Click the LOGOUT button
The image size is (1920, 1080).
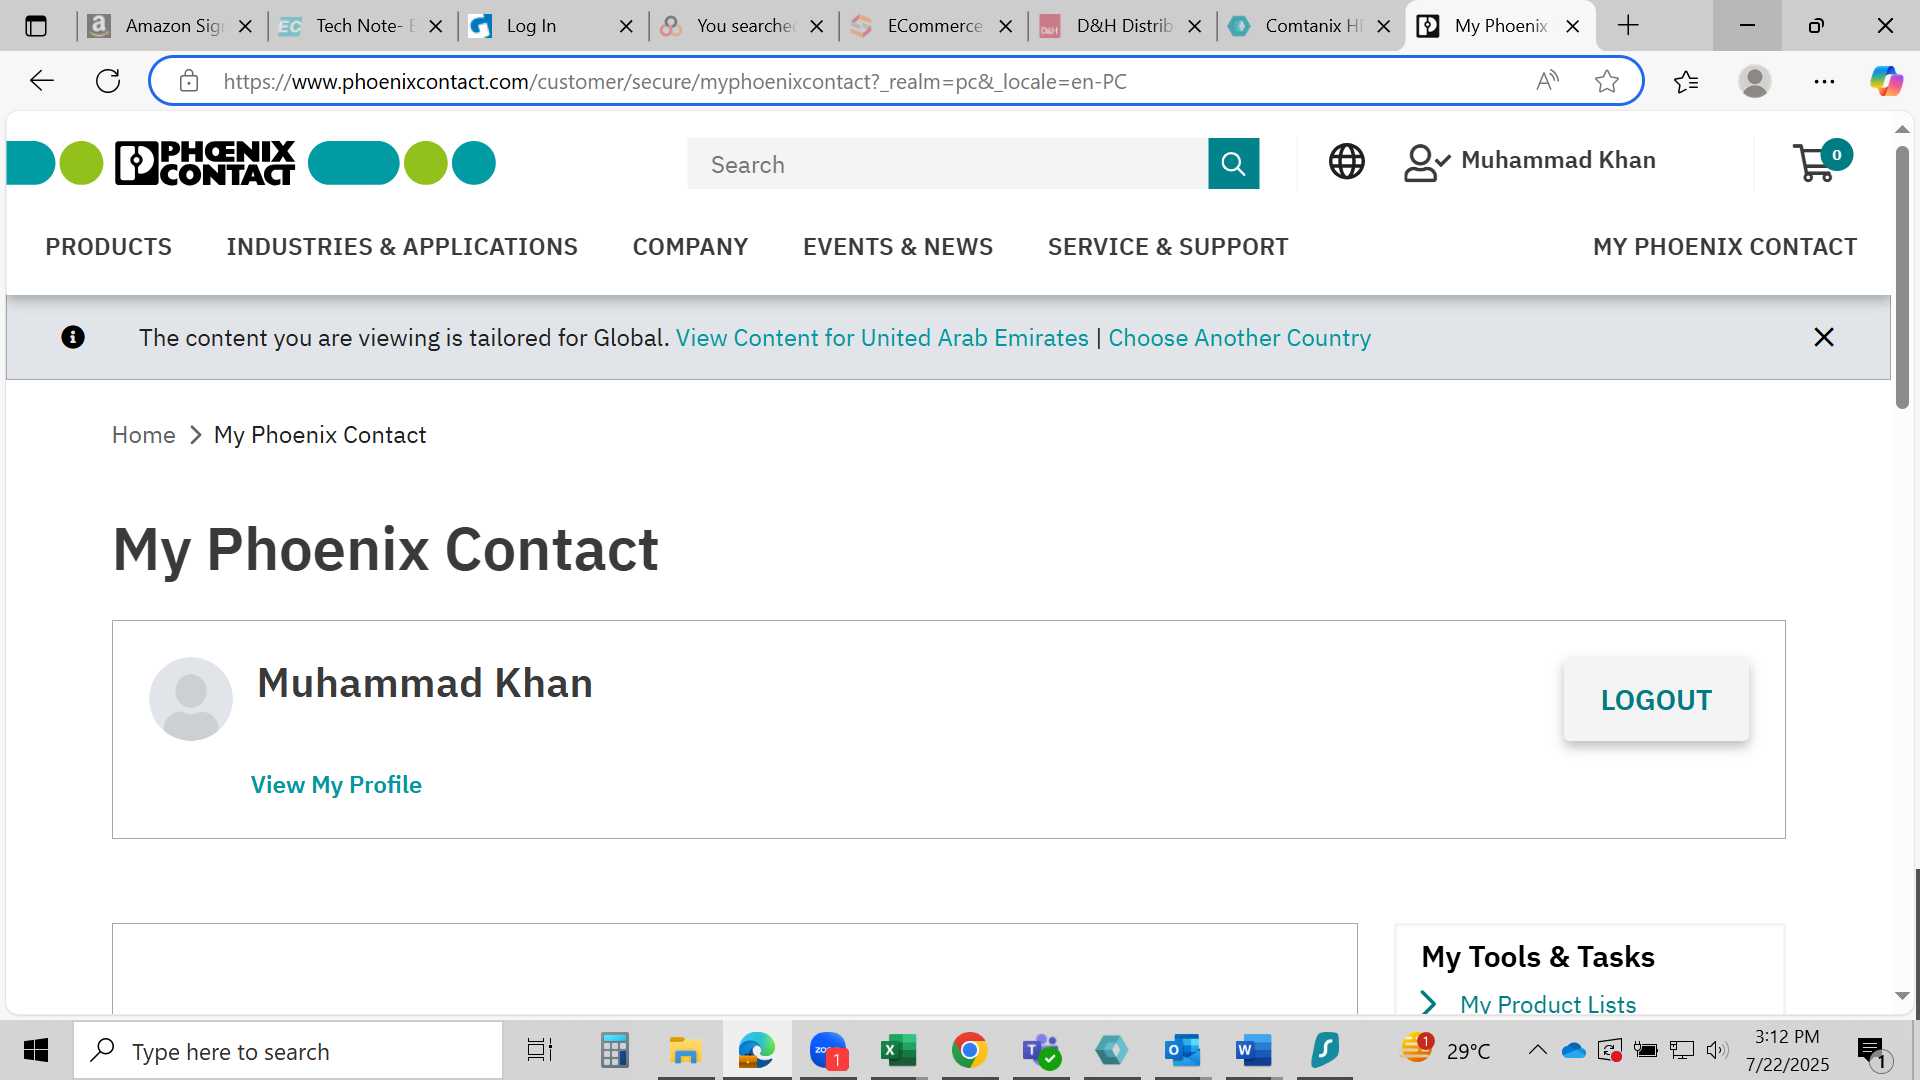tap(1656, 700)
